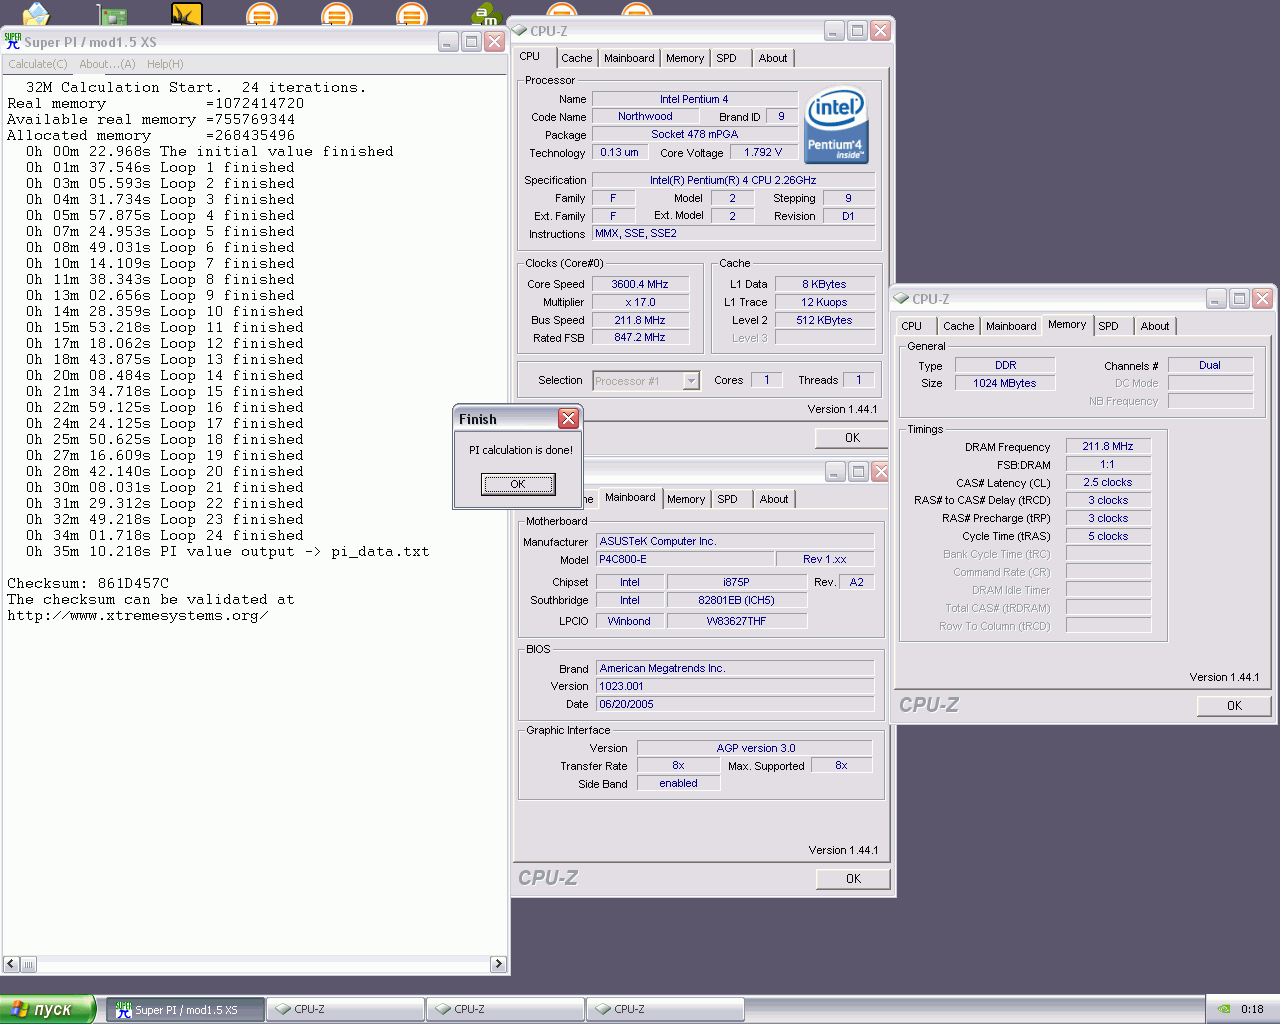Click the Super PI icon on taskbar button
This screenshot has height=1024, width=1280.
124,1009
